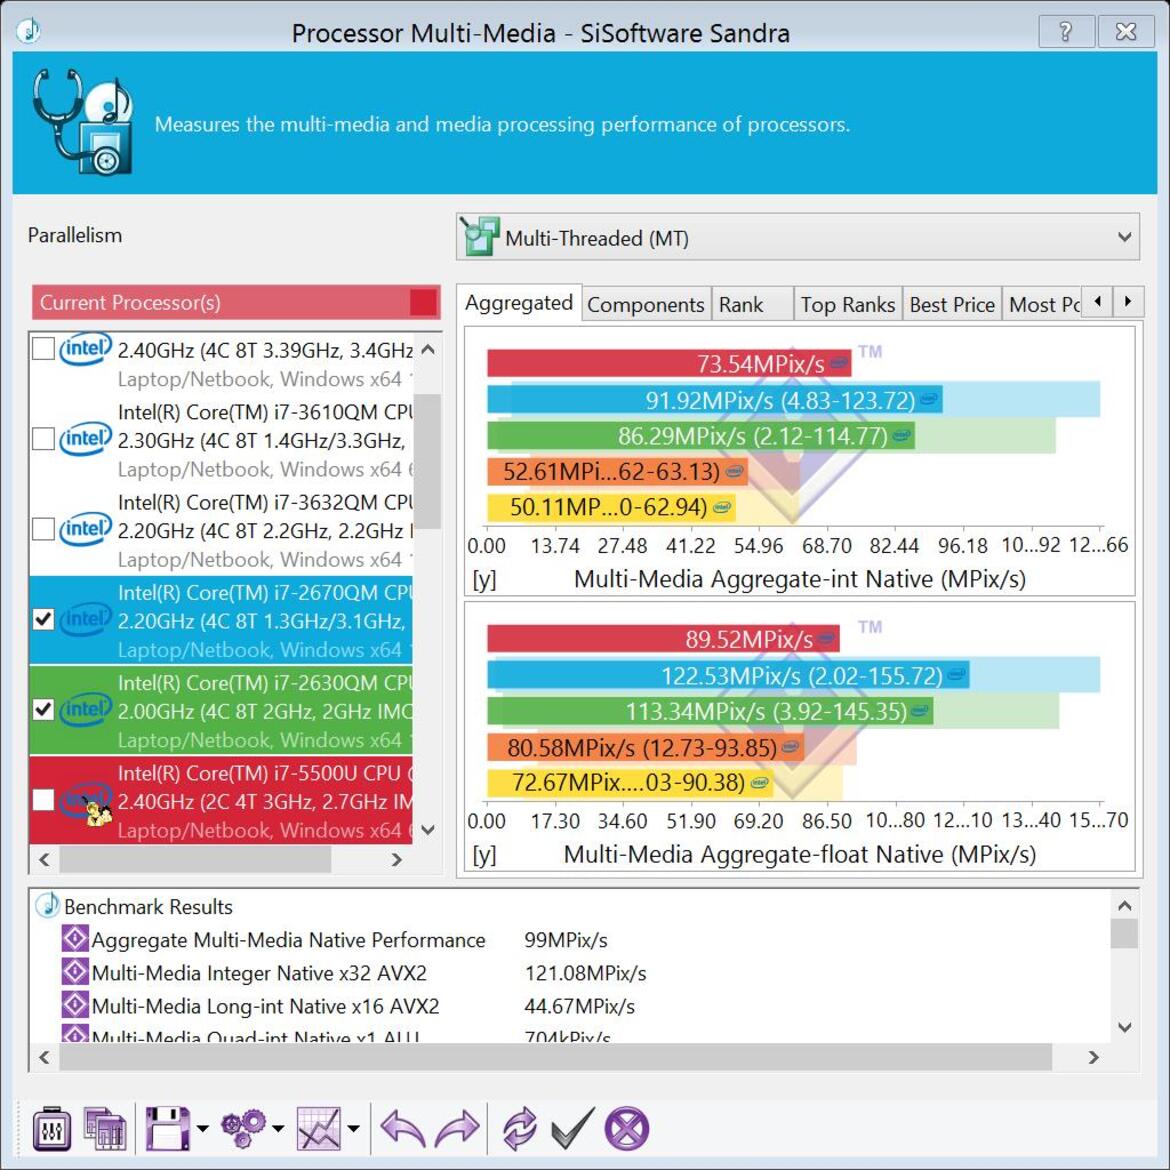Click the stethoscope multi-media module icon
The width and height of the screenshot is (1170, 1170).
(83, 122)
